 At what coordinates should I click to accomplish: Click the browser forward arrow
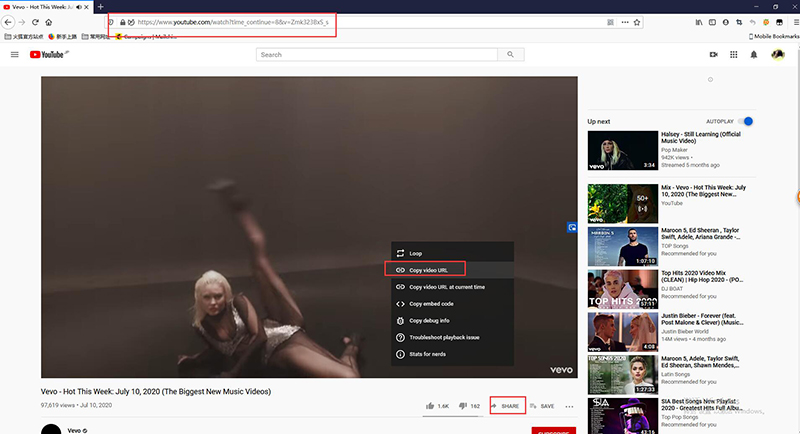21,22
